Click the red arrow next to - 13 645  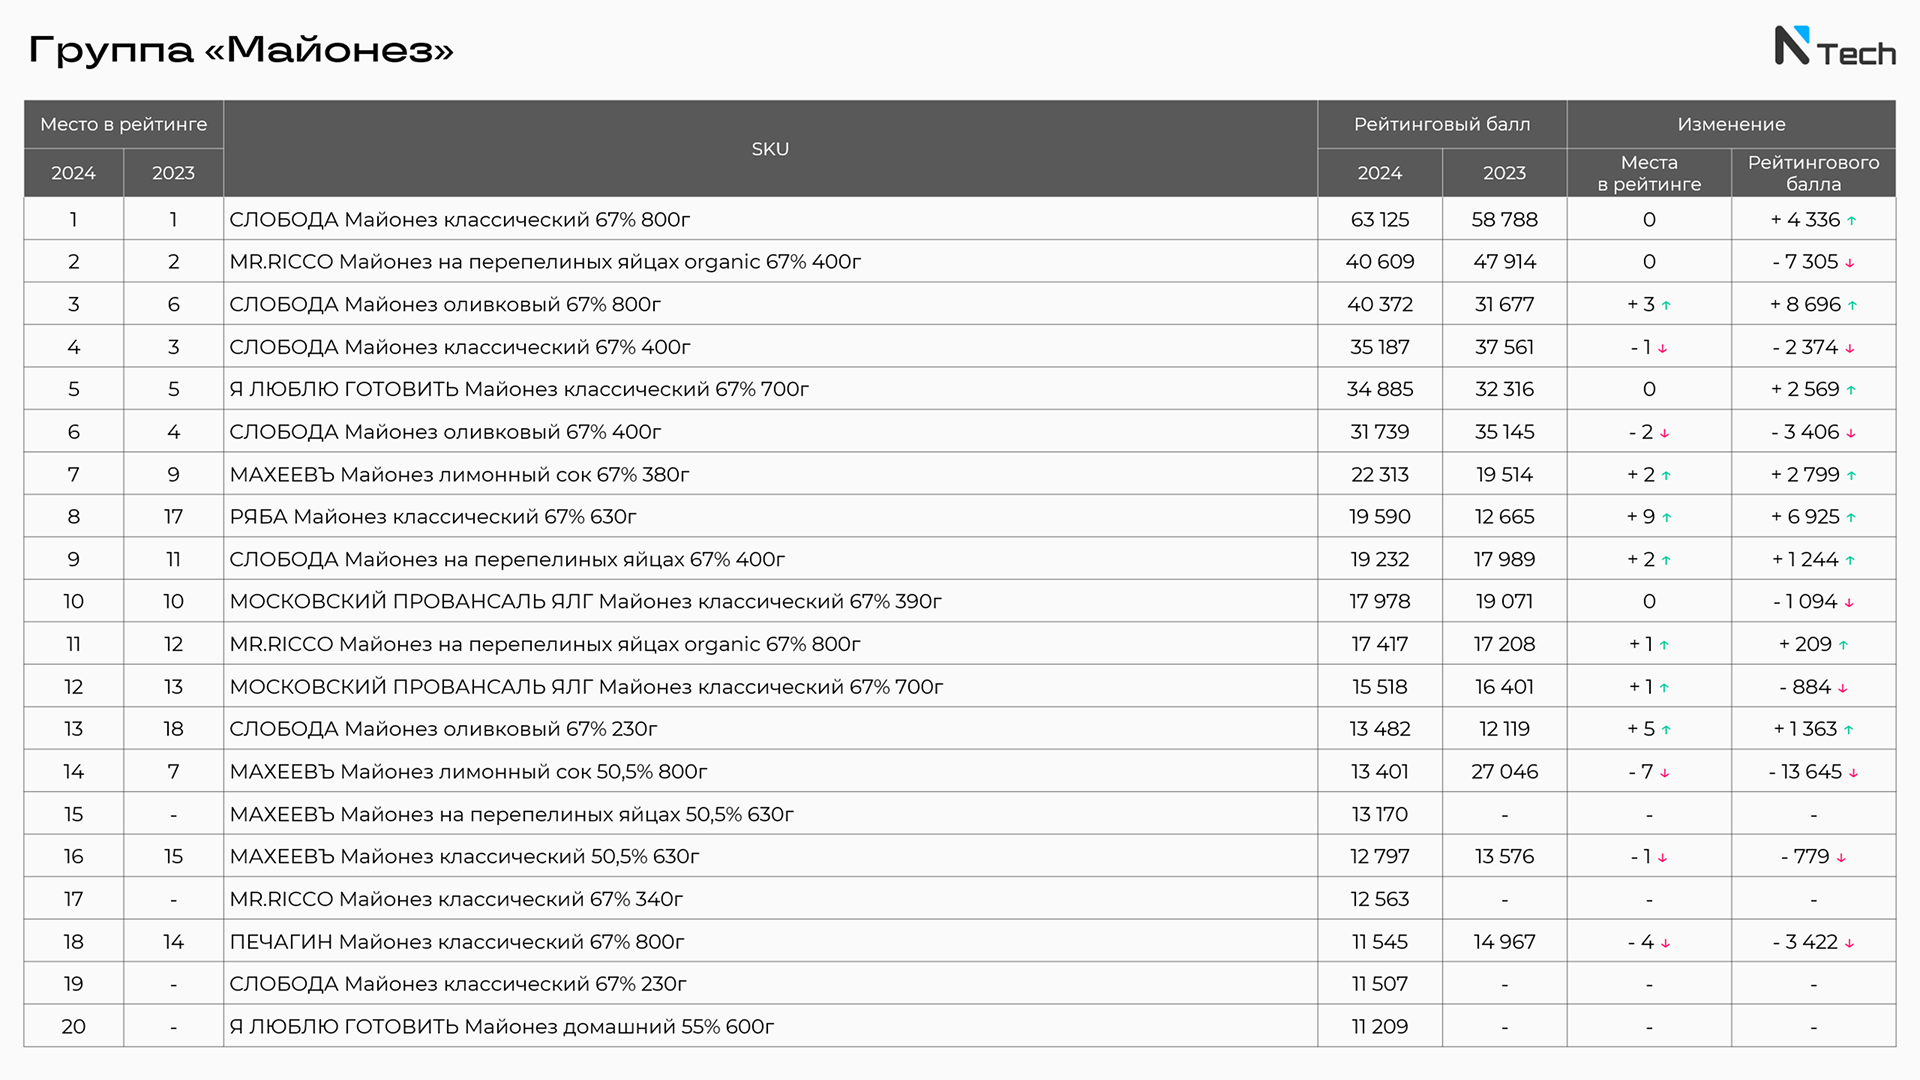coord(1853,773)
